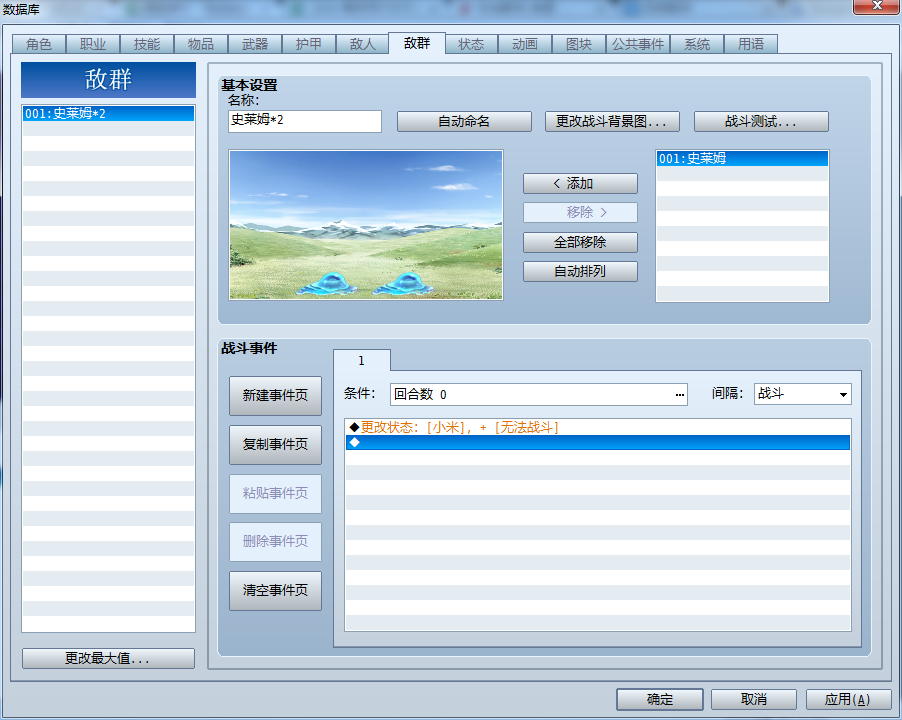
Task: Click the 自动命名 button
Action: pos(464,121)
